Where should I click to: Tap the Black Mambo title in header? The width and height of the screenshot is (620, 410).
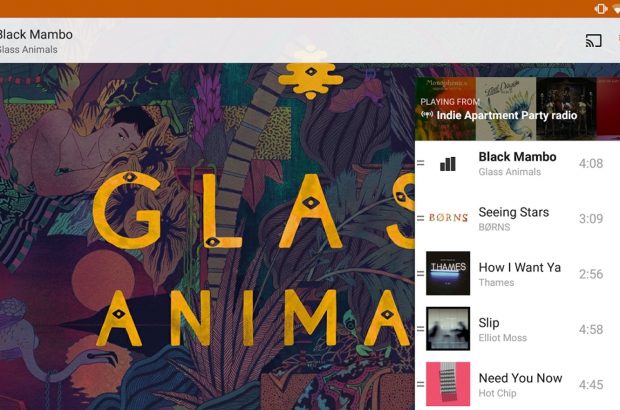click(x=36, y=34)
